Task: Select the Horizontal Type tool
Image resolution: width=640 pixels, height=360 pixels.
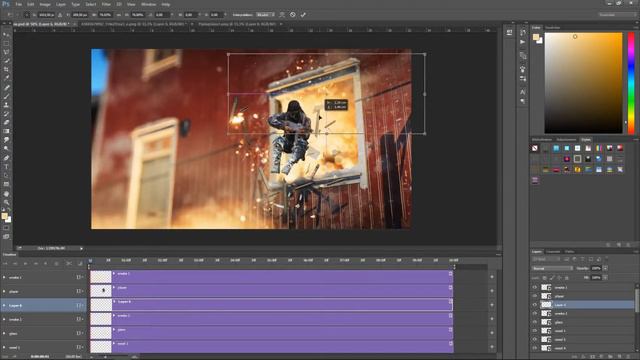Action: 6,167
